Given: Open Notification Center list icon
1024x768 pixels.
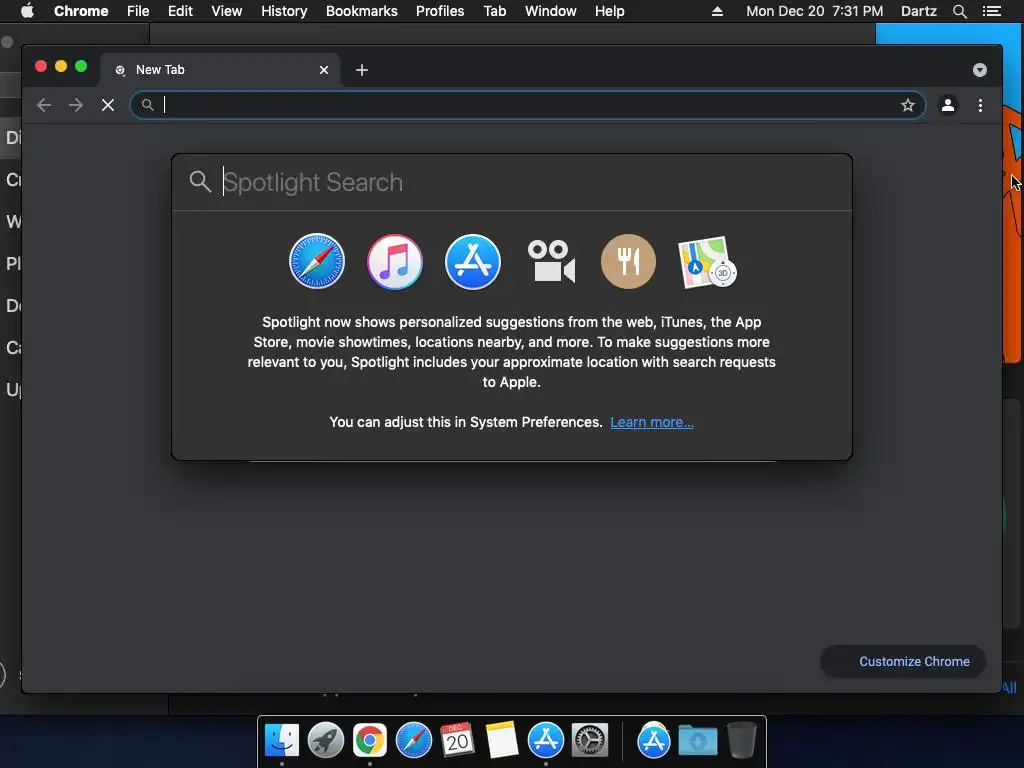Looking at the screenshot, I should 991,11.
